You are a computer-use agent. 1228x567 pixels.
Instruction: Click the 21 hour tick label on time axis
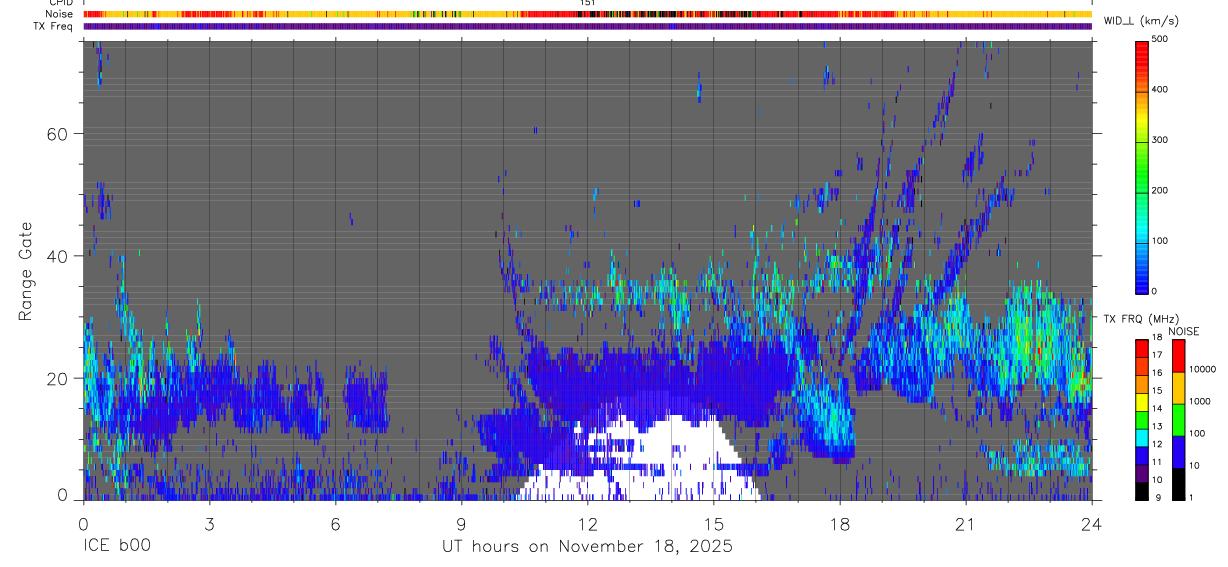[x=965, y=525]
